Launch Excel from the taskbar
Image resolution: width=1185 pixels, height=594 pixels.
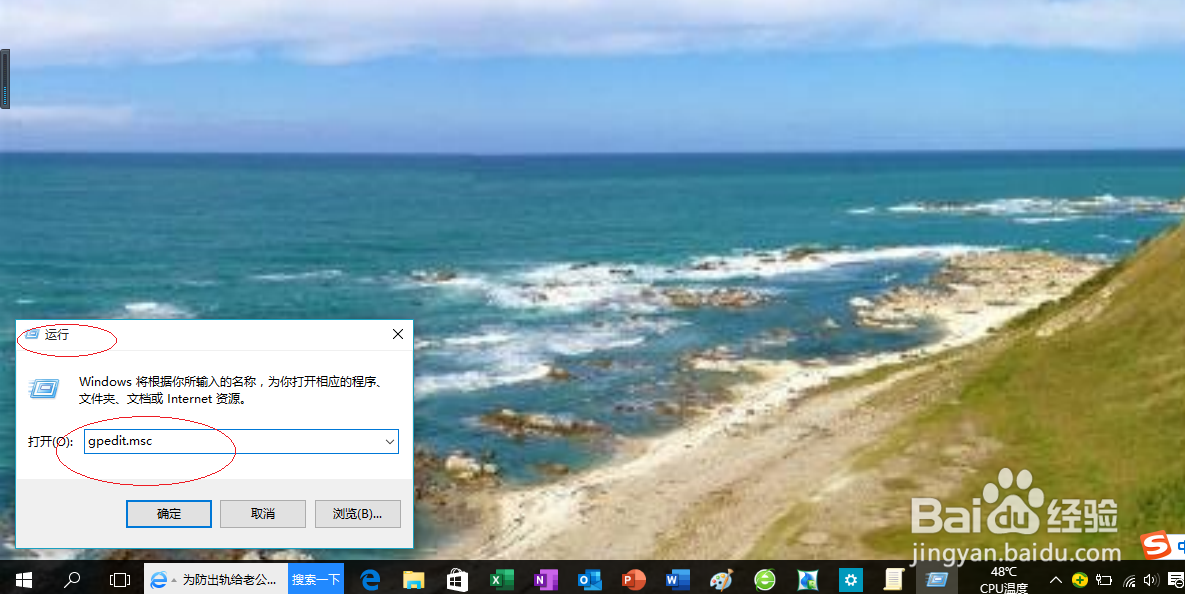coord(501,580)
